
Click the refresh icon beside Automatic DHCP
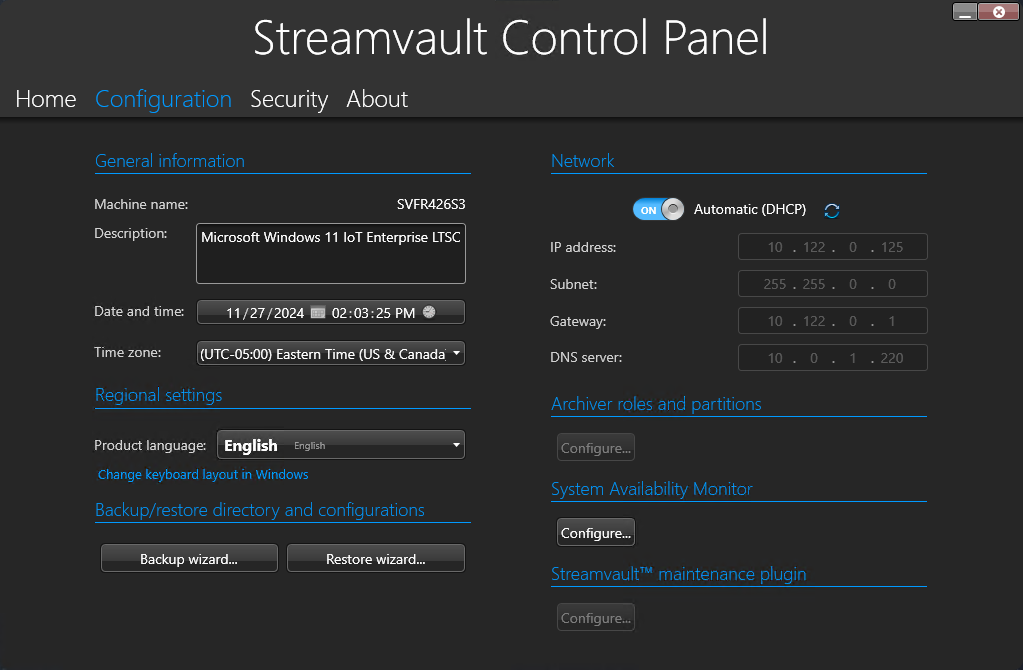831,209
